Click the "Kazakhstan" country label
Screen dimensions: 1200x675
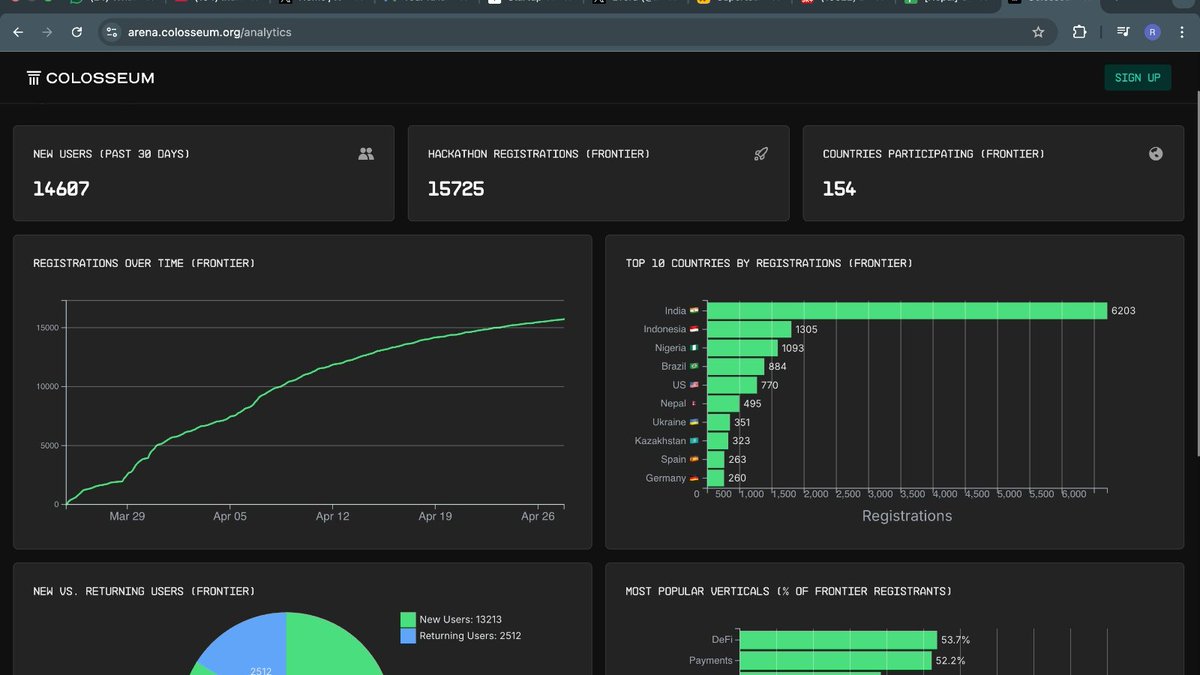660,441
